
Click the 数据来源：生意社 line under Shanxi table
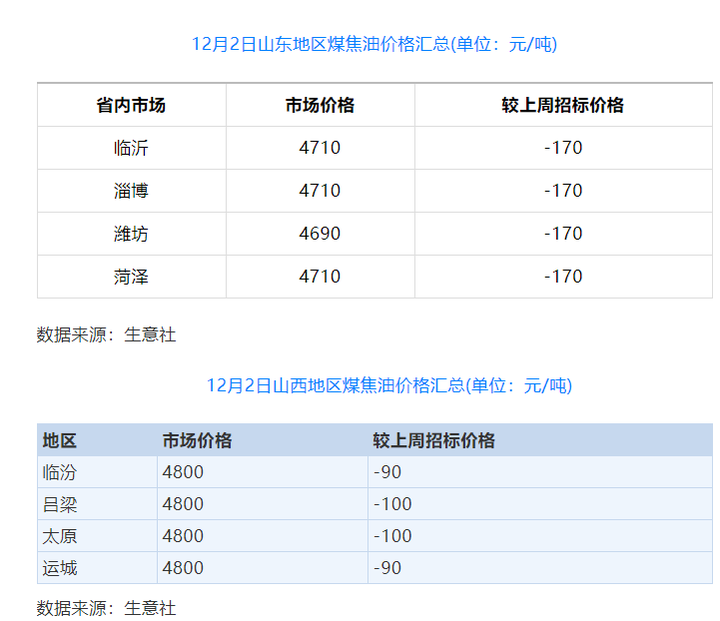point(106,608)
